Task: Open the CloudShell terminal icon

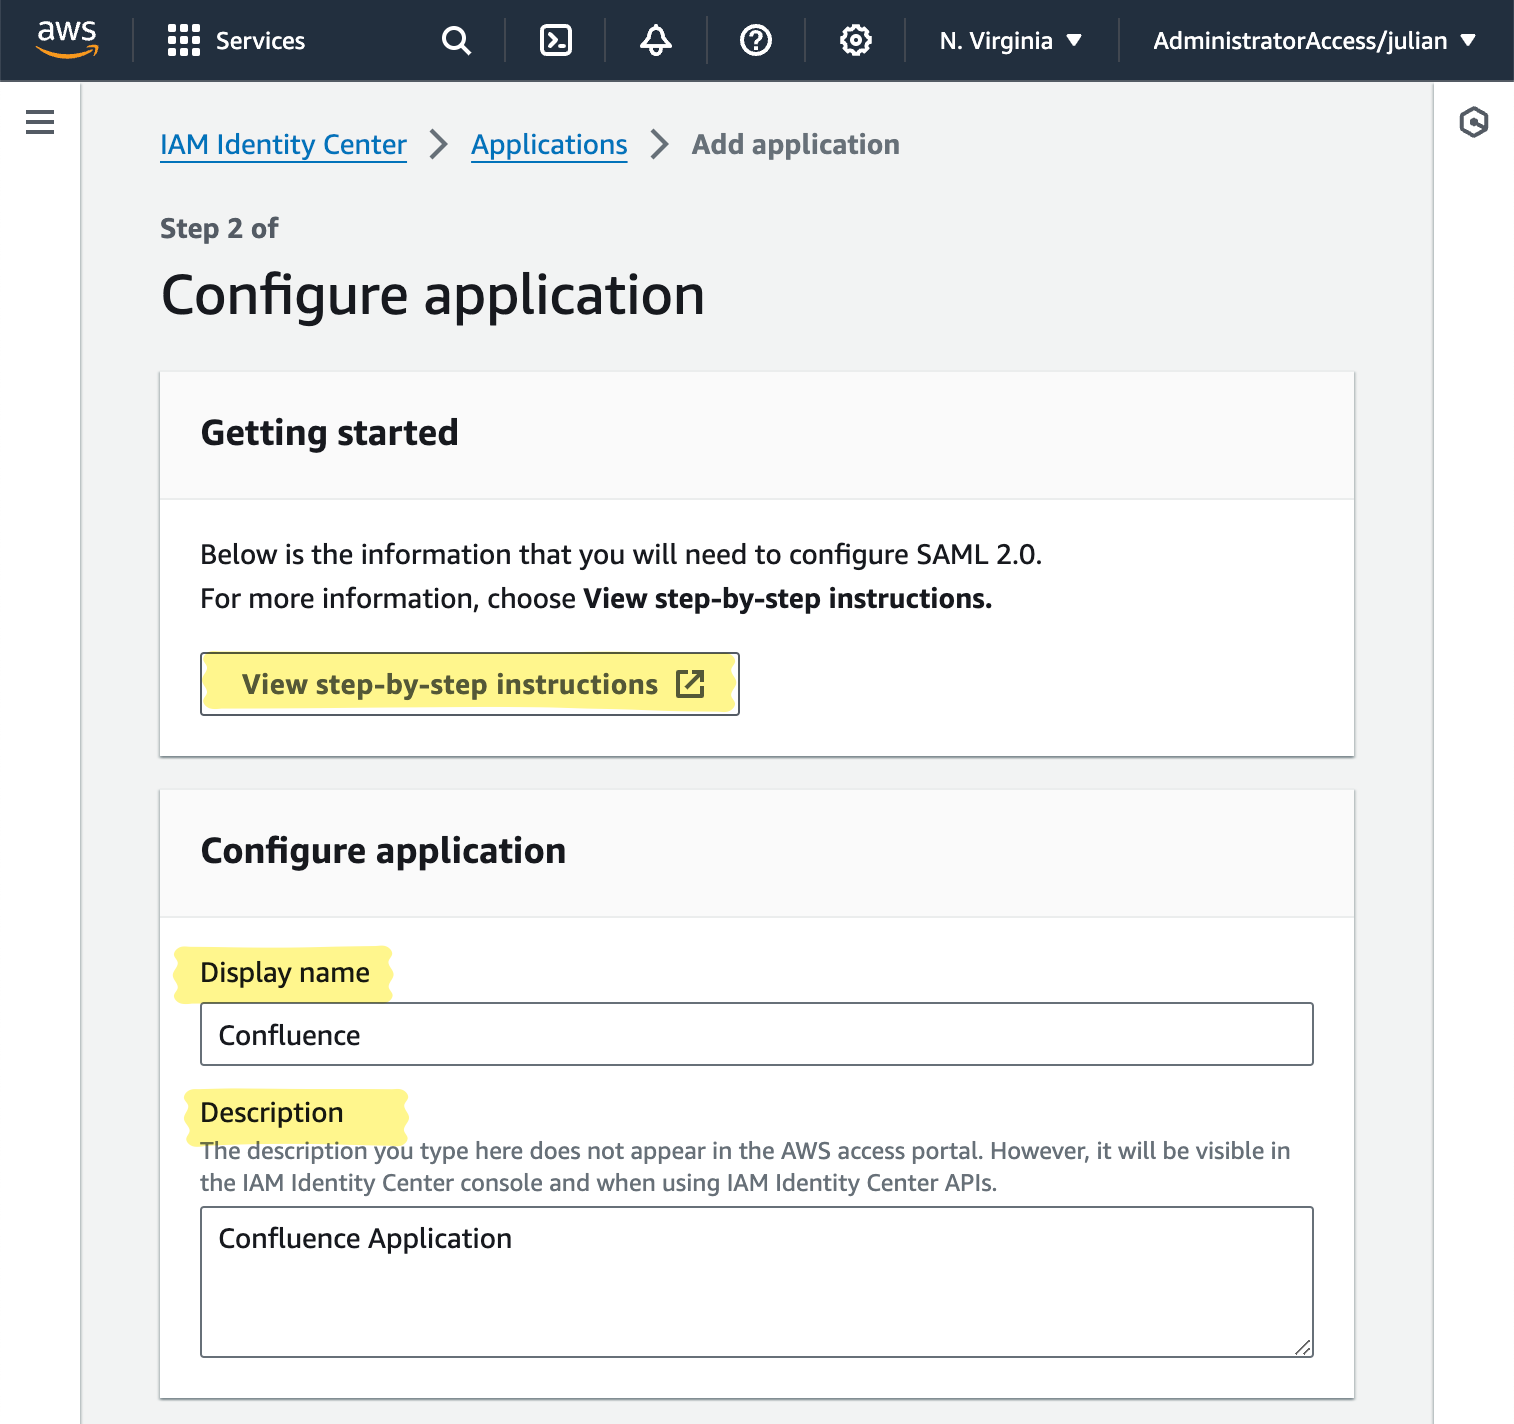Action: pos(556,40)
